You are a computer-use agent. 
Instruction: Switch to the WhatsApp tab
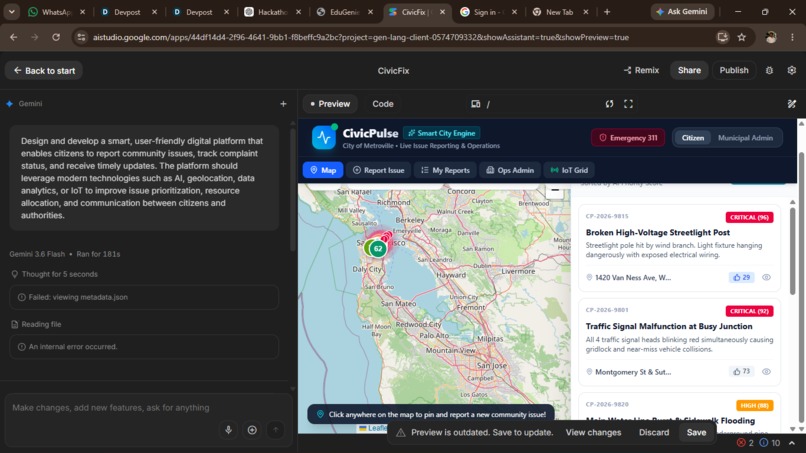[57, 12]
